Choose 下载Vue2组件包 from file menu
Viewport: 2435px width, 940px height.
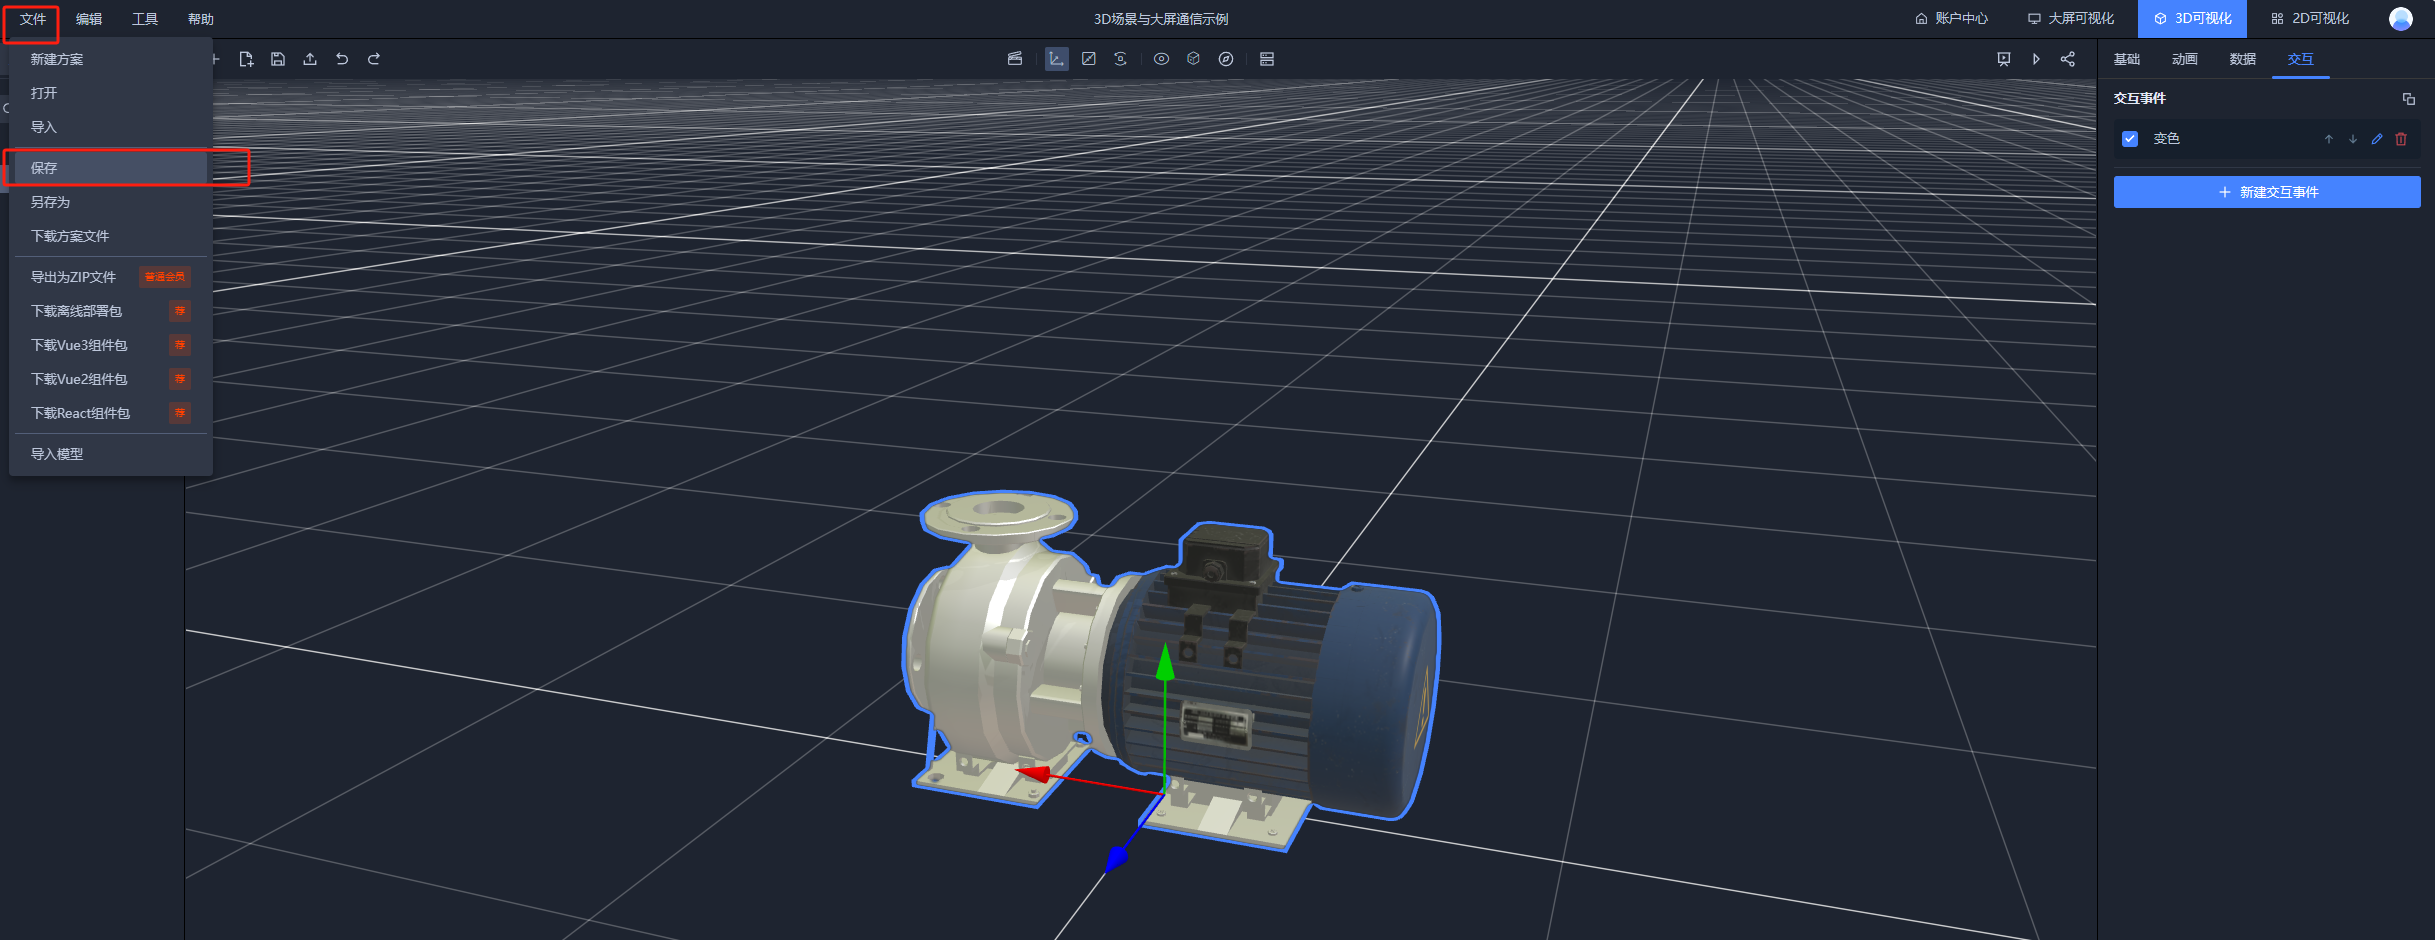pos(111,379)
